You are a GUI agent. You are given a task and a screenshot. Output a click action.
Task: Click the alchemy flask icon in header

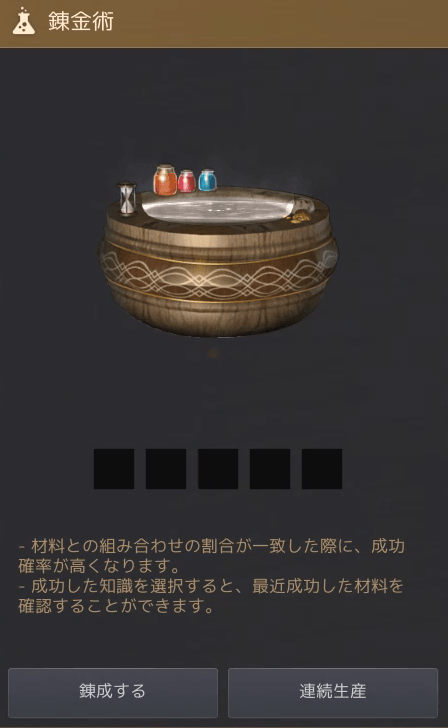pos(24,21)
